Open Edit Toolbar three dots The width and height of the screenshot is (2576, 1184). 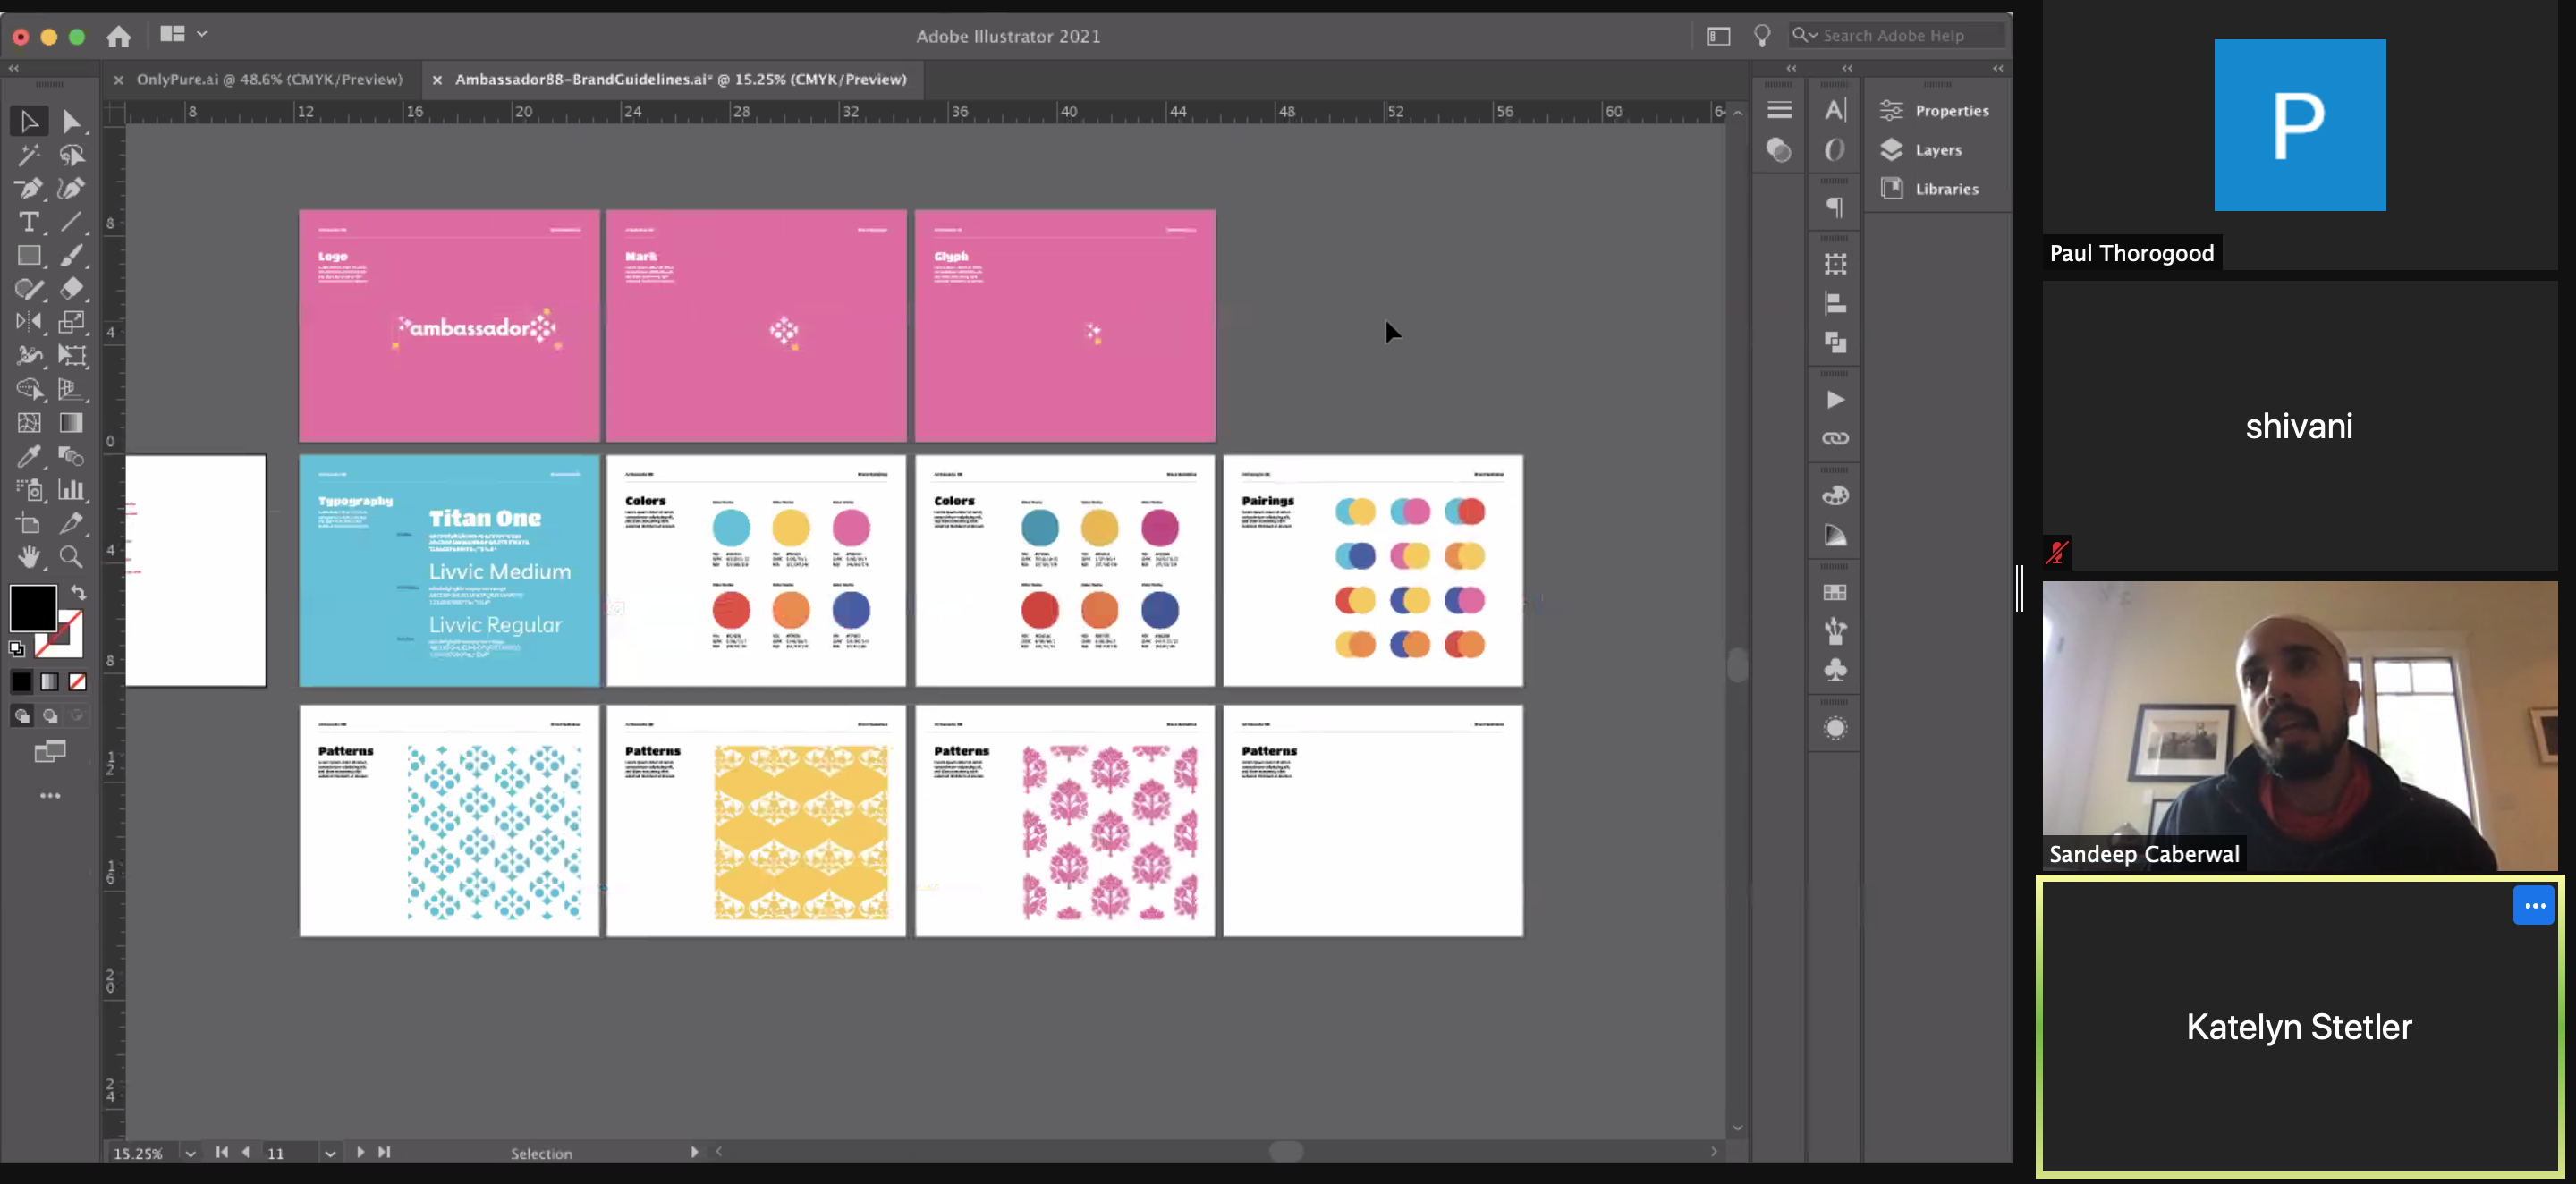49,796
